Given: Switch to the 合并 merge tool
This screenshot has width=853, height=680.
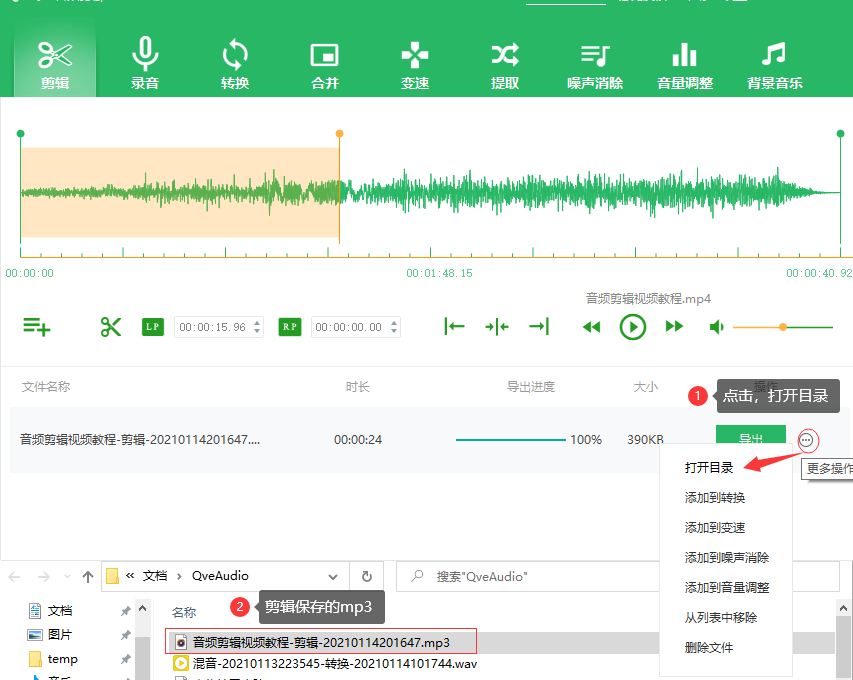Looking at the screenshot, I should pos(324,62).
